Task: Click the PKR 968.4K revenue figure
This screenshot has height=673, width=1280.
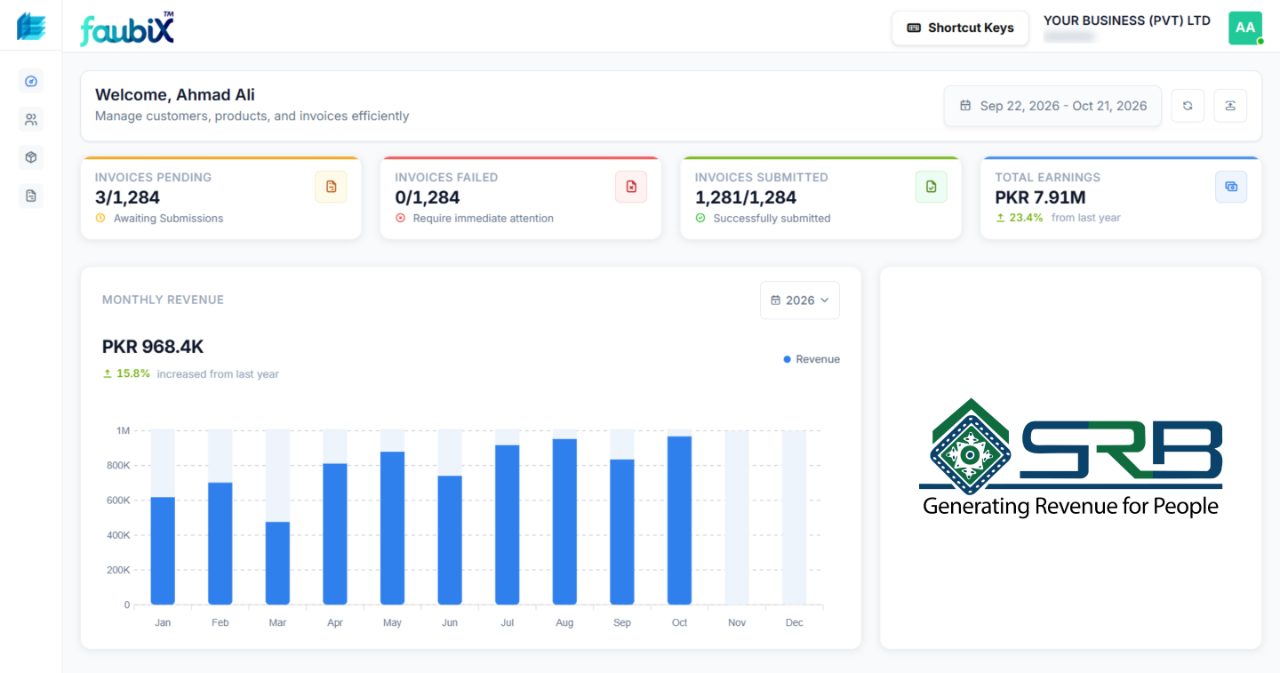Action: (153, 347)
